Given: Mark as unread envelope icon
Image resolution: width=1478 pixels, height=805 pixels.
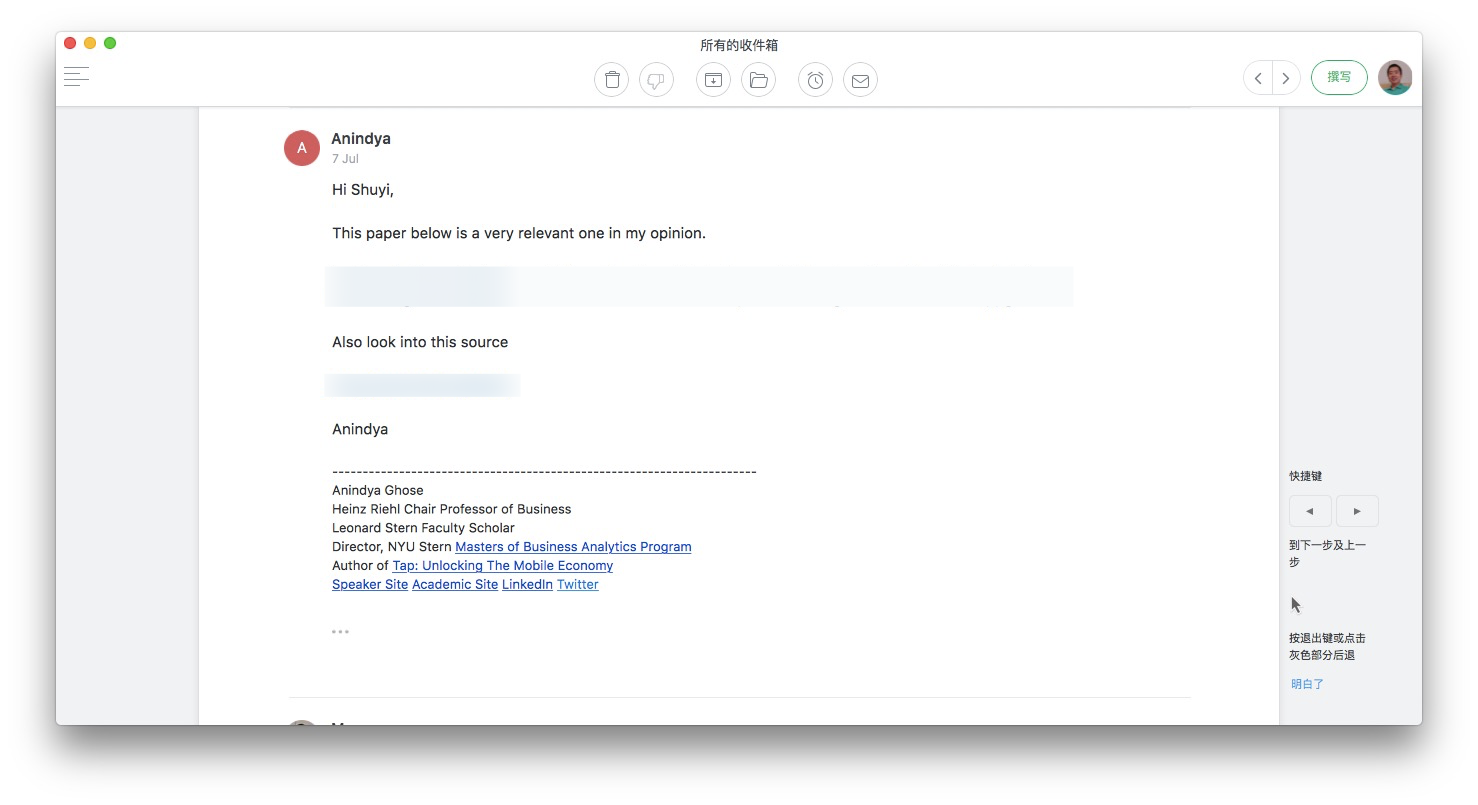Looking at the screenshot, I should click(x=860, y=80).
